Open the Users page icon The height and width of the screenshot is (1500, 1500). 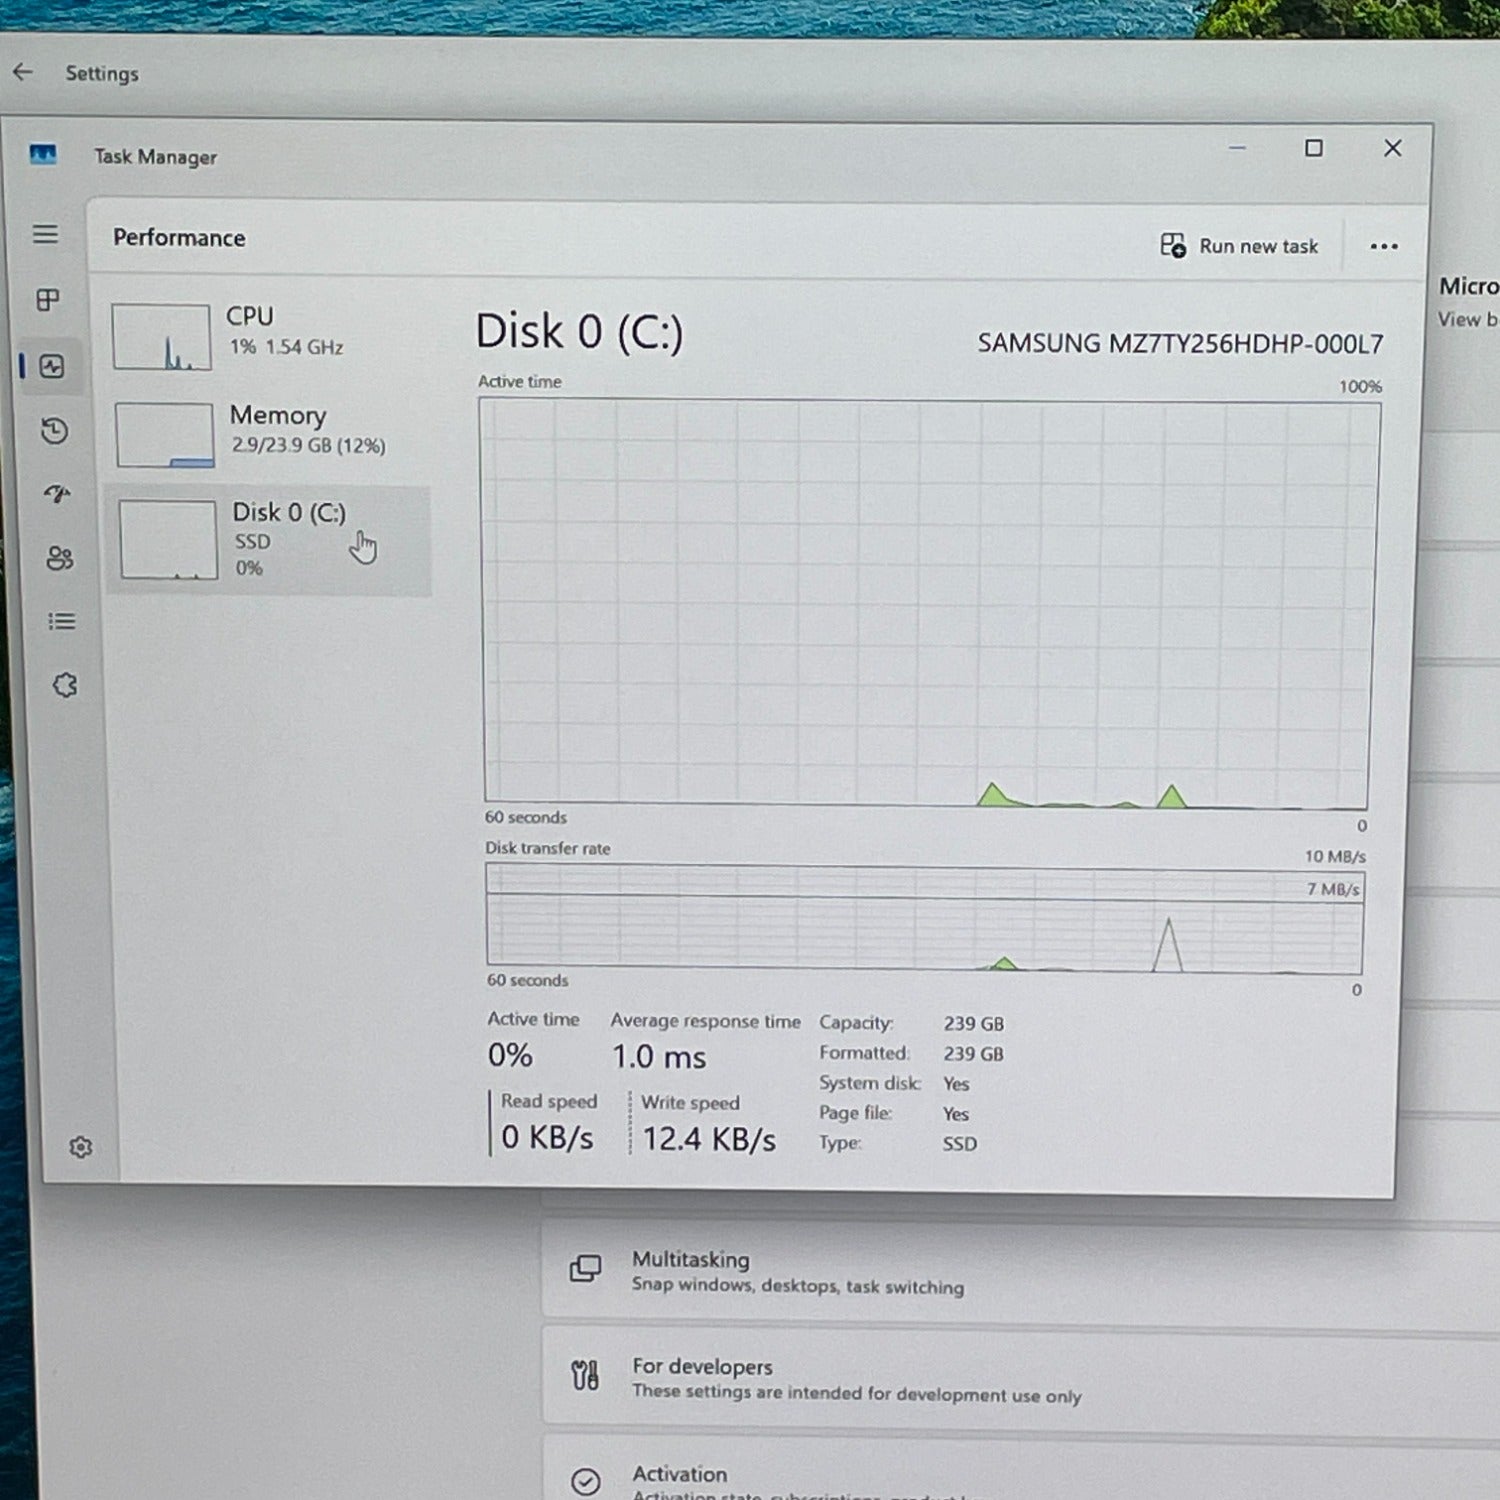(x=59, y=558)
